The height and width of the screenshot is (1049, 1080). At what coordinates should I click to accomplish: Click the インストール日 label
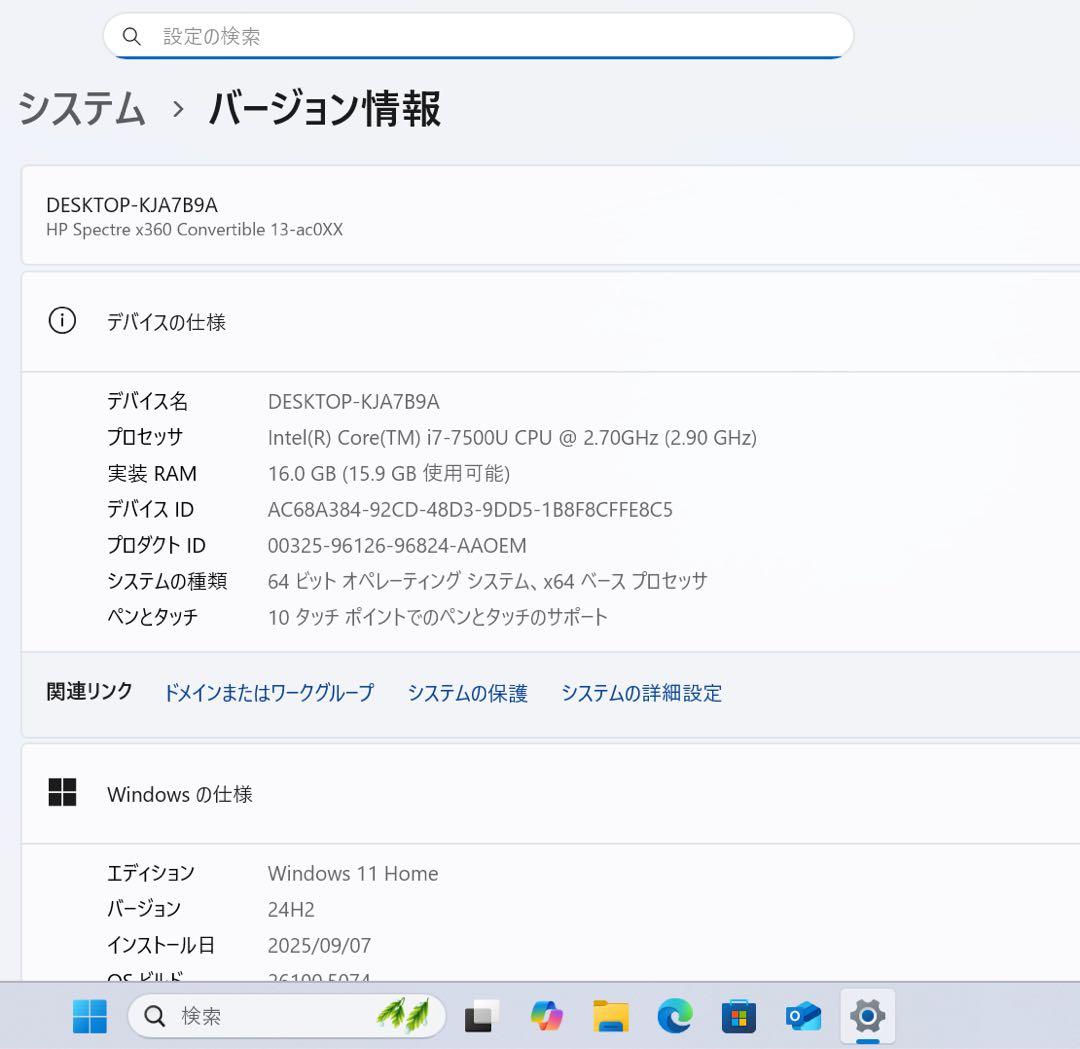point(161,944)
